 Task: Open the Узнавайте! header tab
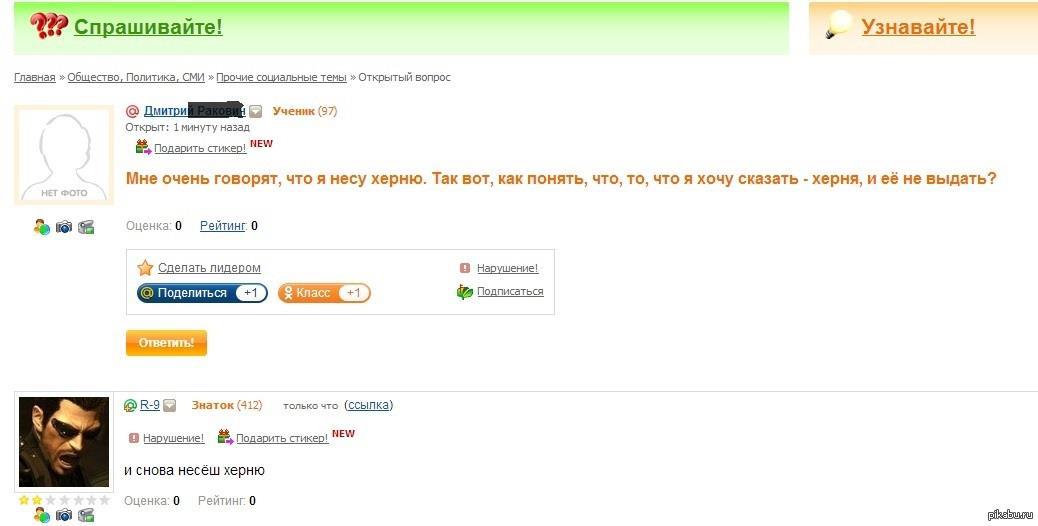pyautogui.click(x=918, y=26)
